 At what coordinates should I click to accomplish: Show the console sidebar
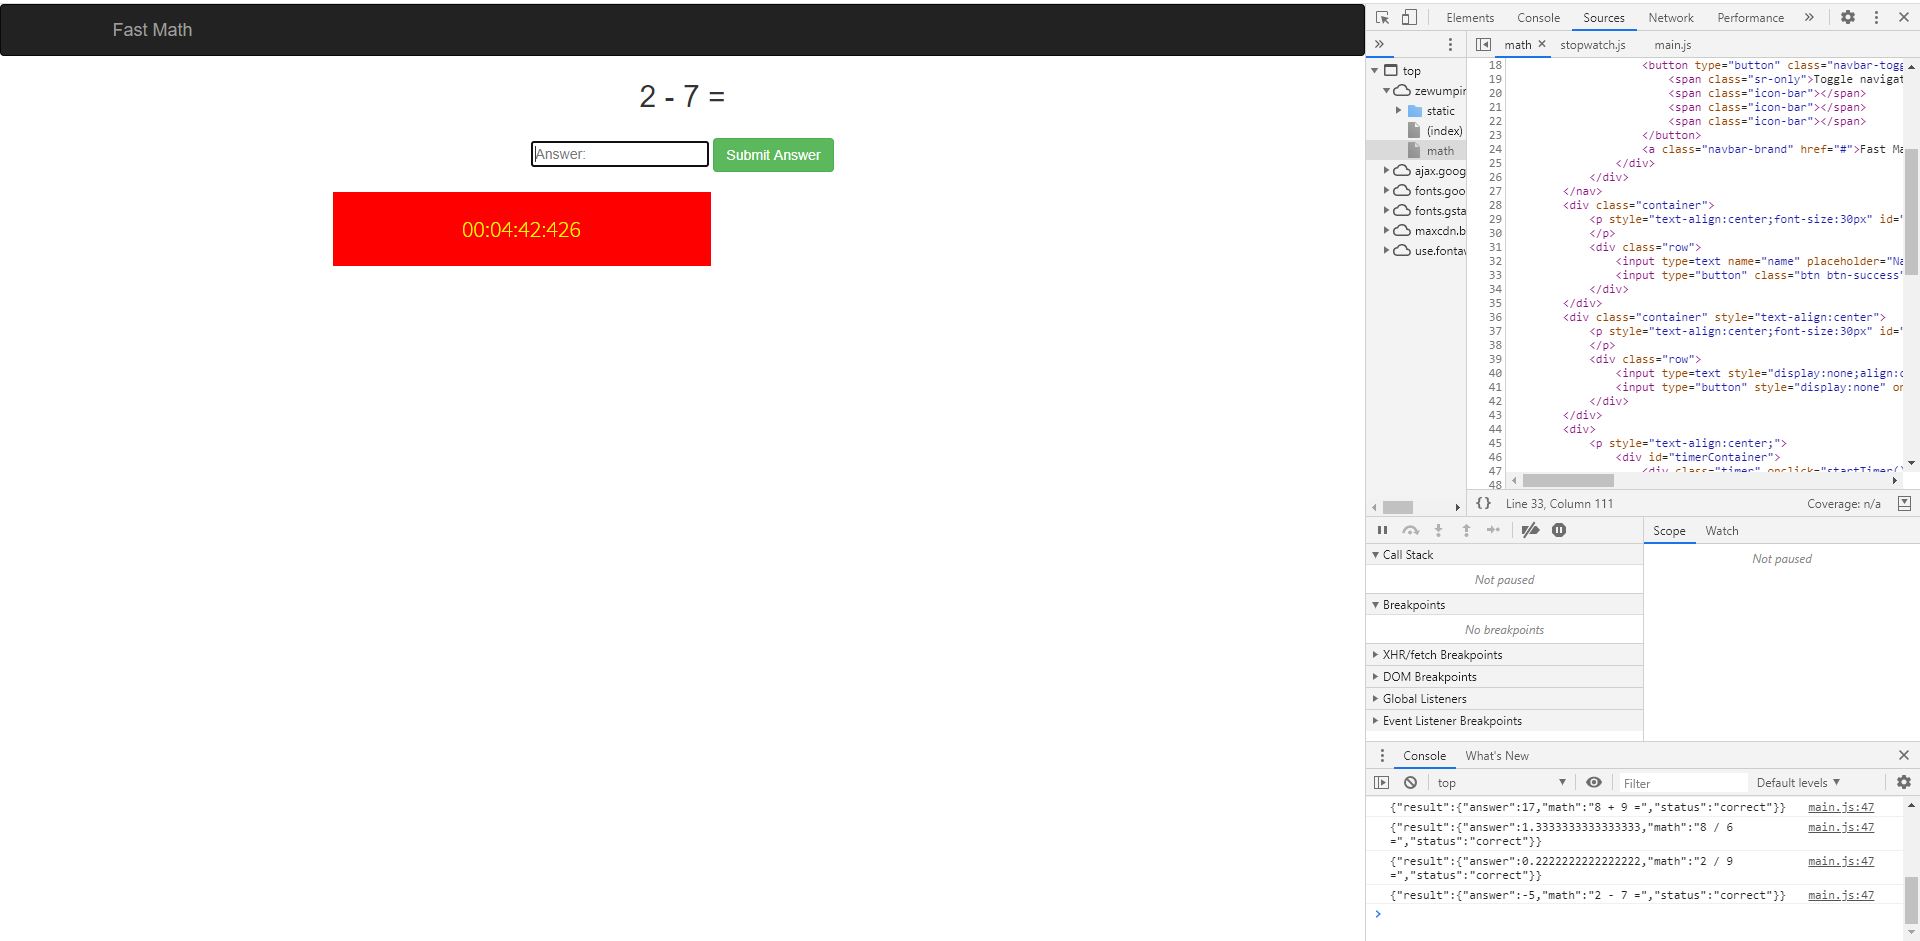(x=1382, y=782)
